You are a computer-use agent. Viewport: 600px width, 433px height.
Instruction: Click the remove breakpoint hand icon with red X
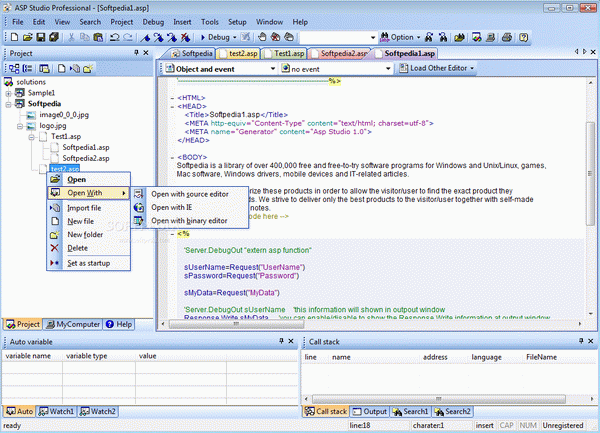276,37
